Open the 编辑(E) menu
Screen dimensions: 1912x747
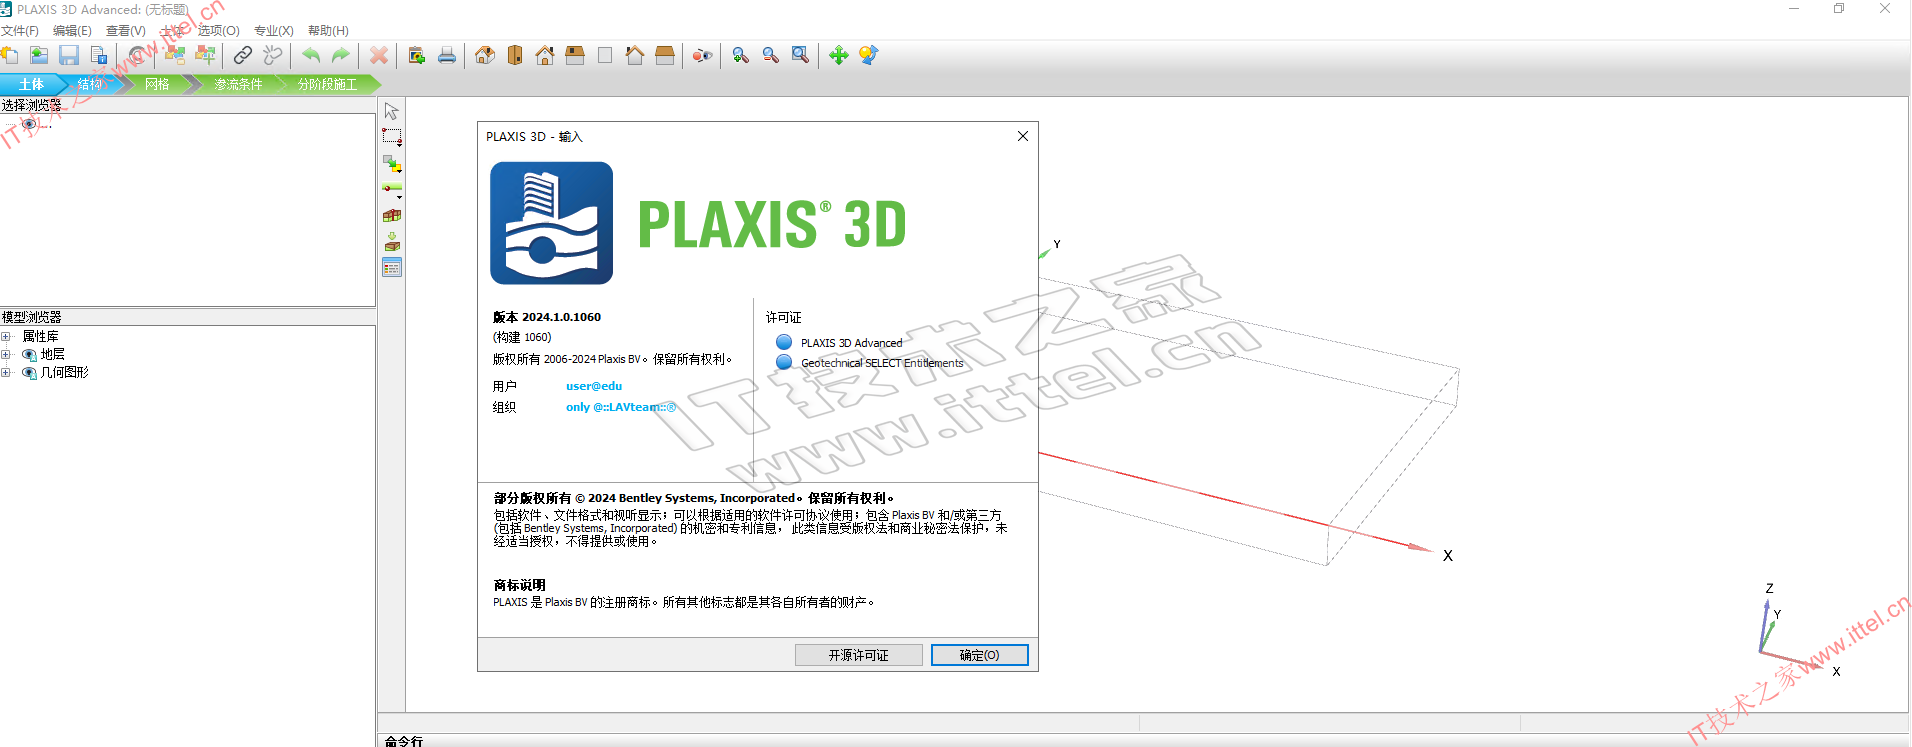pyautogui.click(x=72, y=31)
